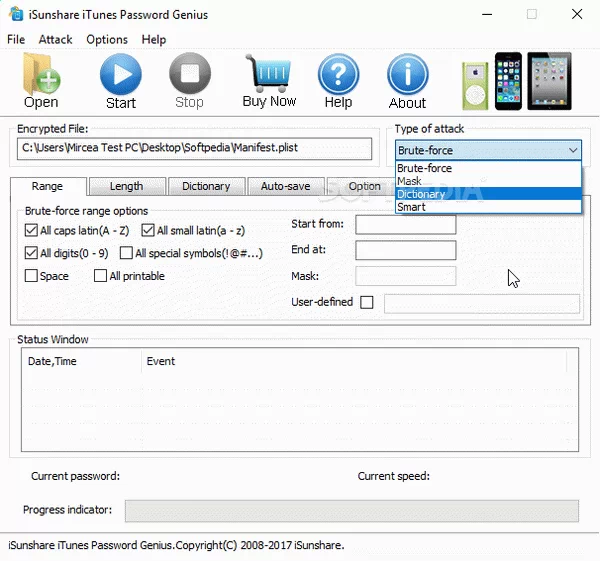Switch to the Length tab

[127, 186]
